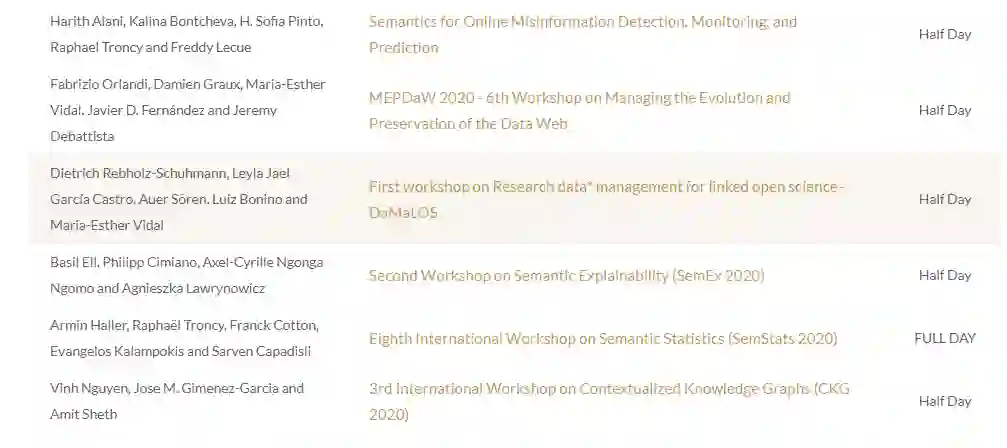Open the MEPDaW 2020 workshop link
The width and height of the screenshot is (1007, 448).
point(579,98)
